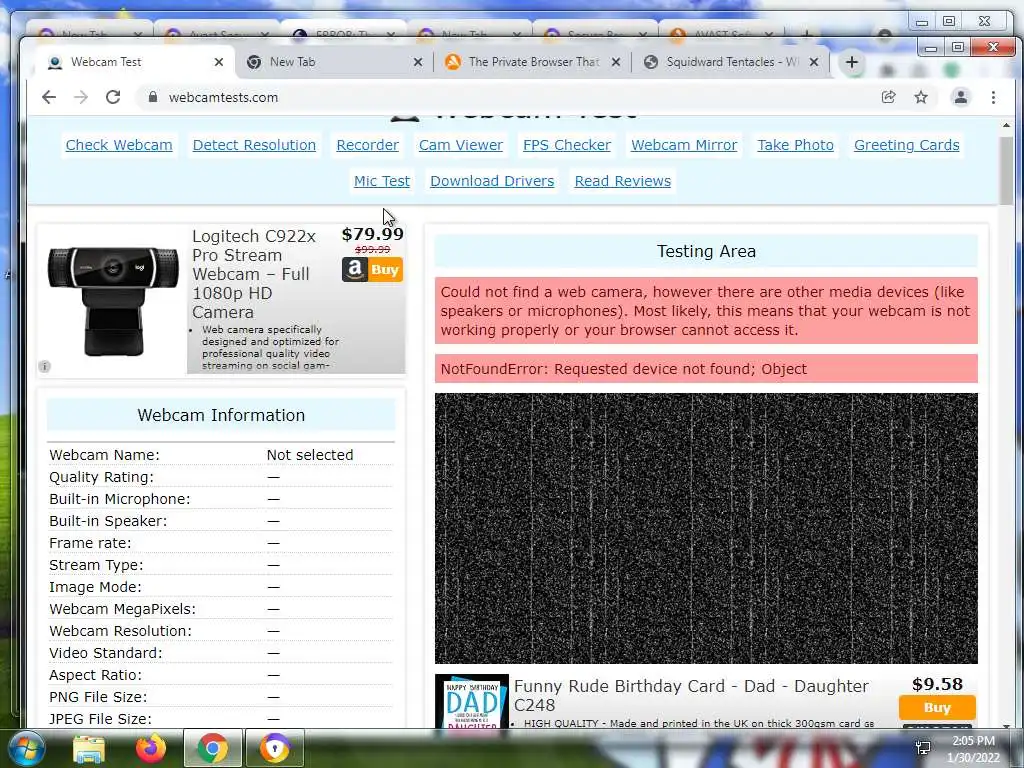This screenshot has height=768, width=1024.
Task: Open the Cam Viewer link
Action: point(461,145)
